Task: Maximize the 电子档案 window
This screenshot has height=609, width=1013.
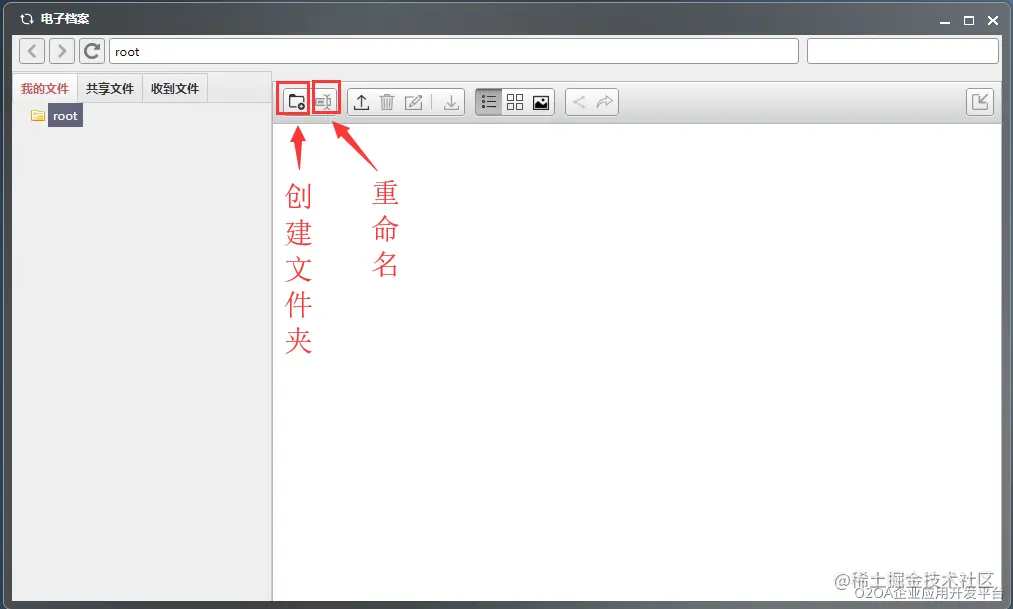Action: 969,21
